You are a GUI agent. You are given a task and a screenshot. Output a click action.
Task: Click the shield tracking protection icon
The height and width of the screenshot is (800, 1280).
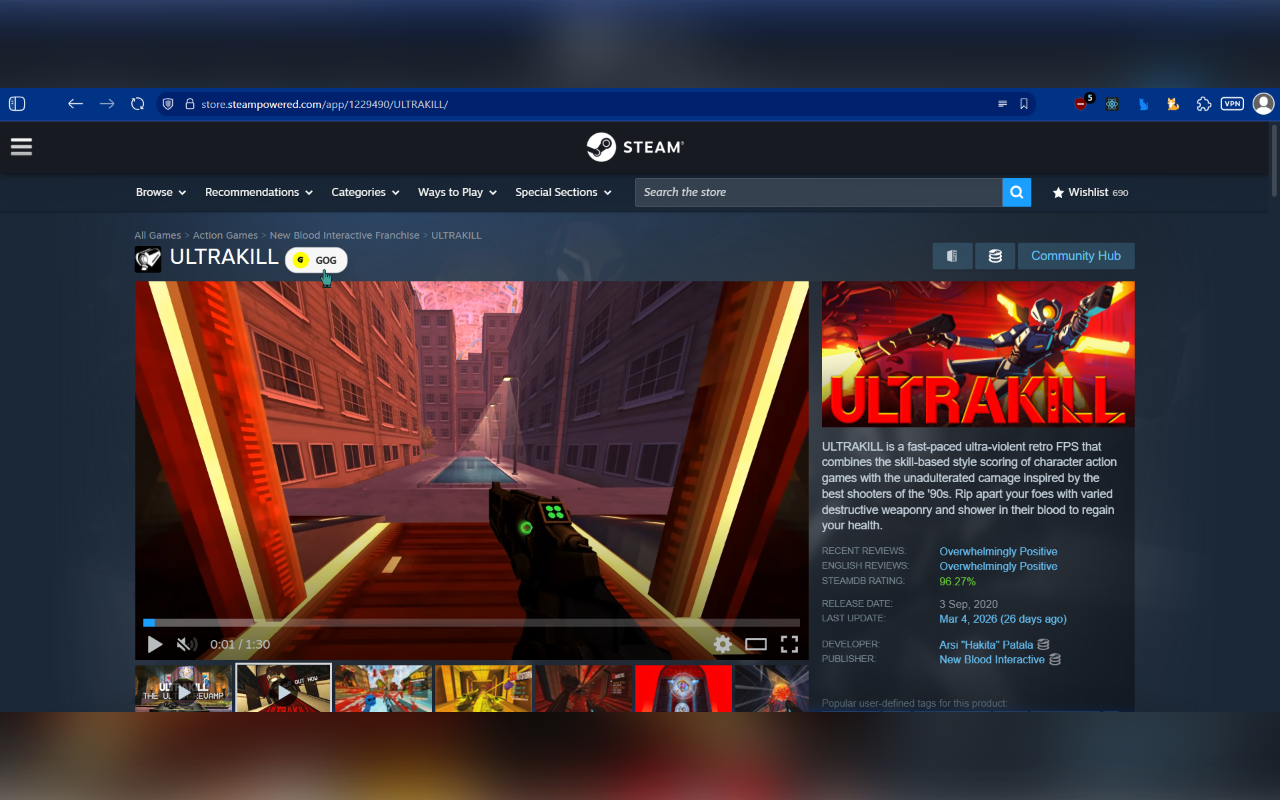coord(168,104)
